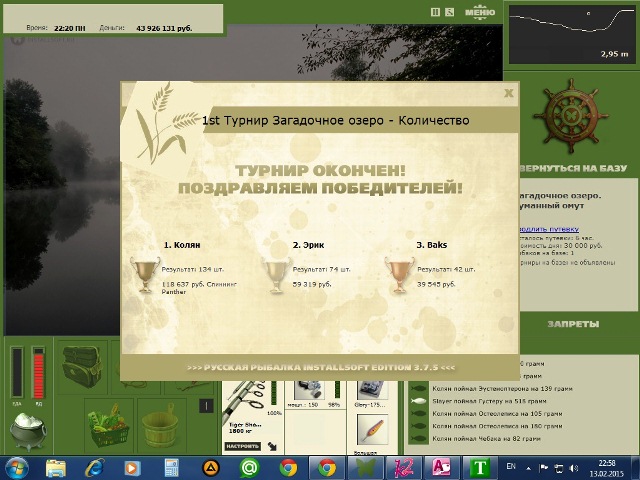
Task: Open the first Chrome taskbar icon
Action: tap(289, 468)
